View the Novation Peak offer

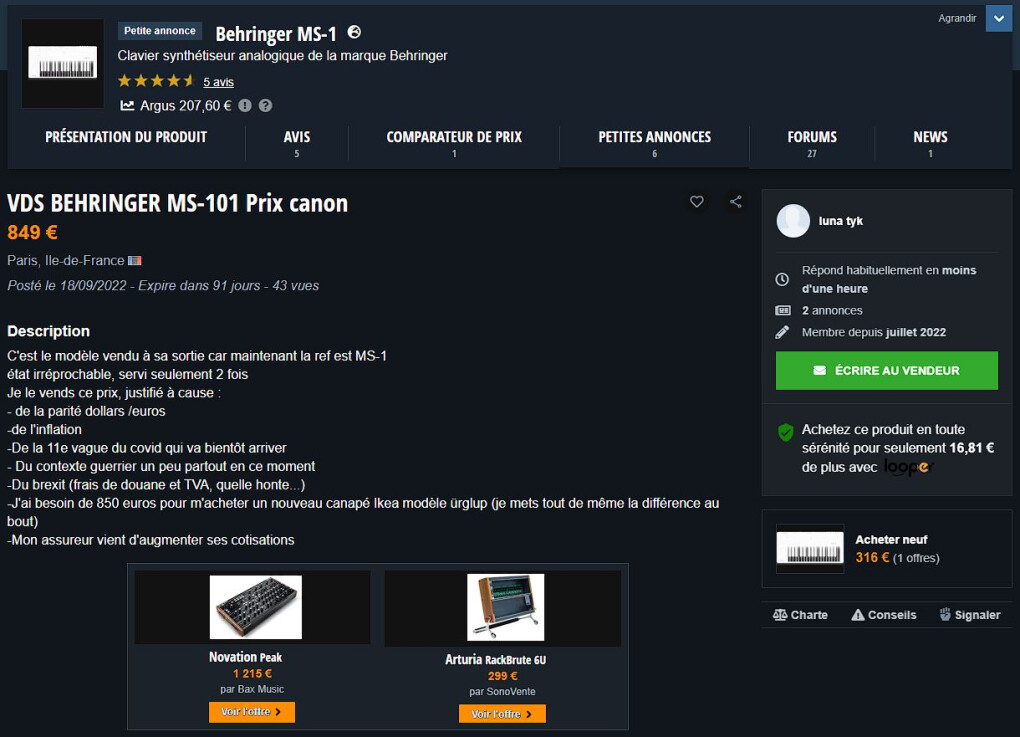(x=252, y=712)
